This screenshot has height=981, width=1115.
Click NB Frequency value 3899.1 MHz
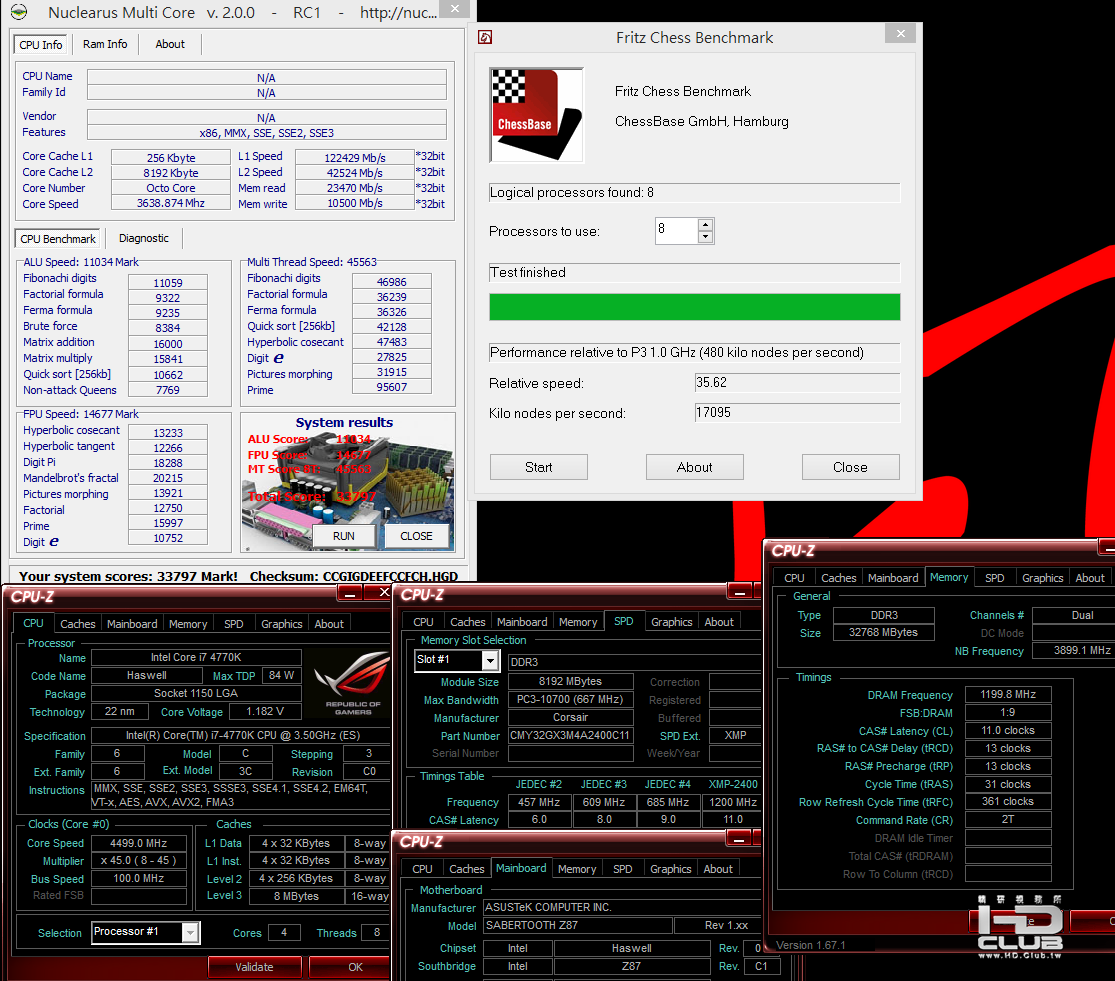pos(1074,650)
